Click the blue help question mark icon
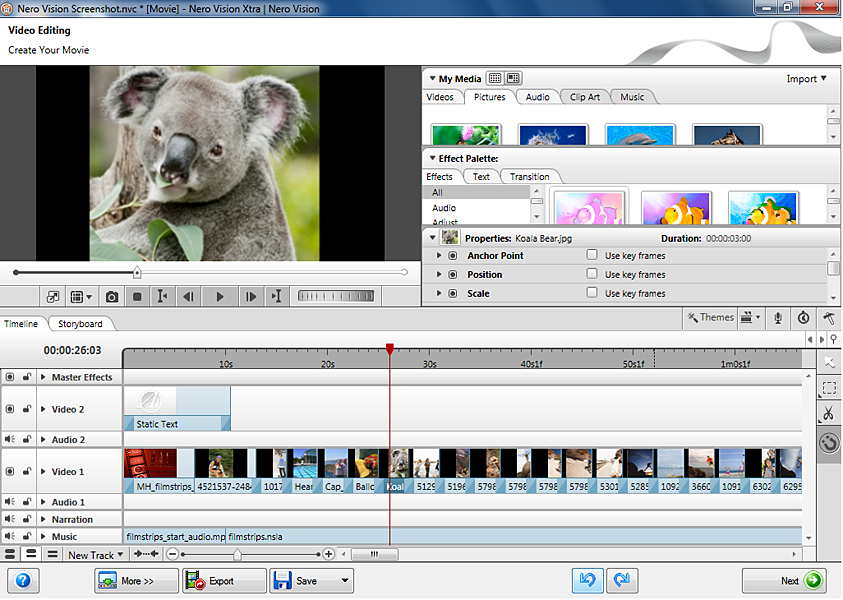 pos(22,580)
